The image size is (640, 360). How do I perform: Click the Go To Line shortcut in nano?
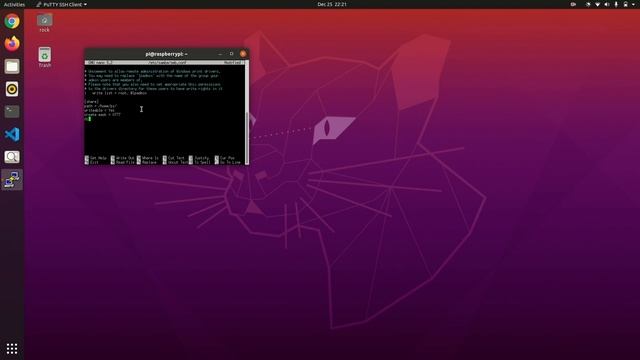pyautogui.click(x=228, y=162)
